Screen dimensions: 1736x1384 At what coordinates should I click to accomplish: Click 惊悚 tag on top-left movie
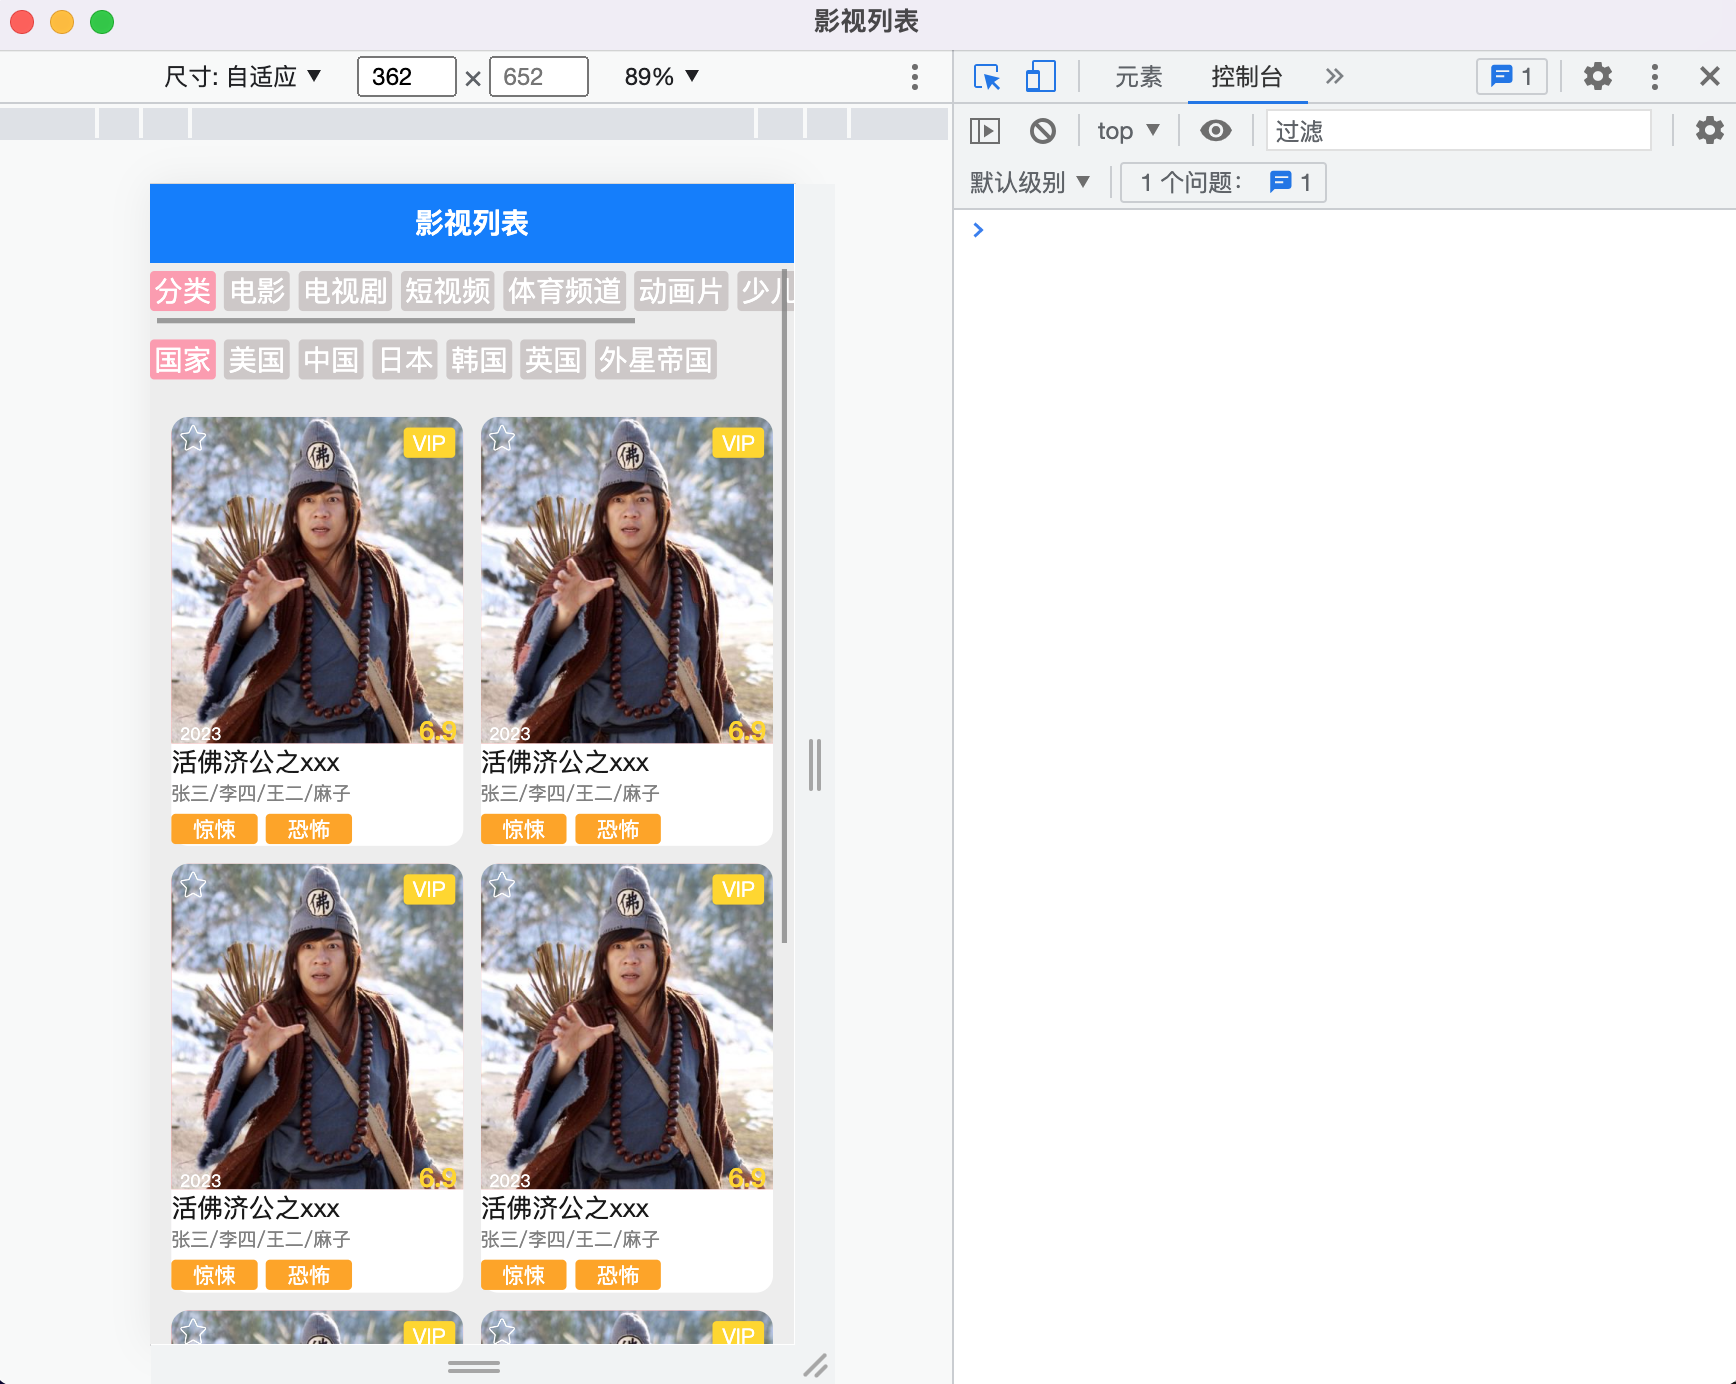click(214, 829)
